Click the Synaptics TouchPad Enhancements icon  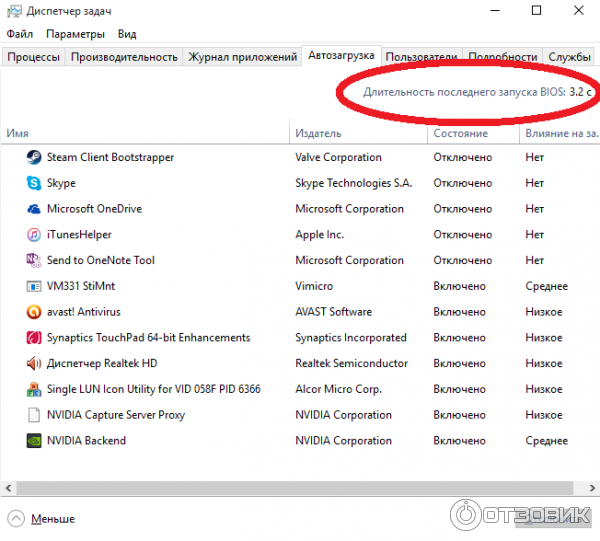33,338
